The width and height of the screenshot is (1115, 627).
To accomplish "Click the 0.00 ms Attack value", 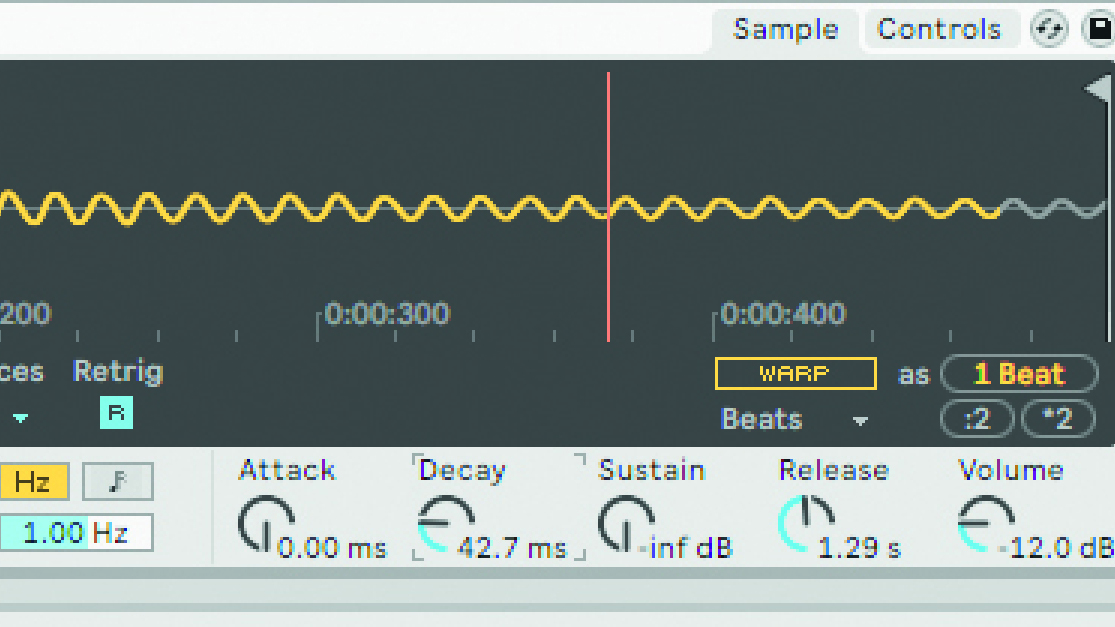I will point(332,548).
